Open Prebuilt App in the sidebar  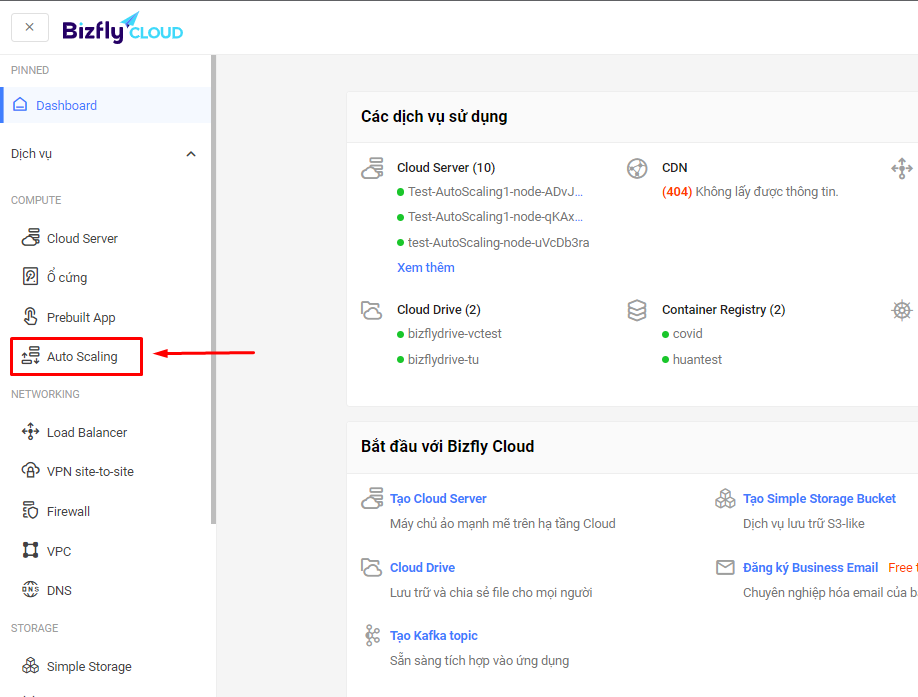[x=81, y=317]
